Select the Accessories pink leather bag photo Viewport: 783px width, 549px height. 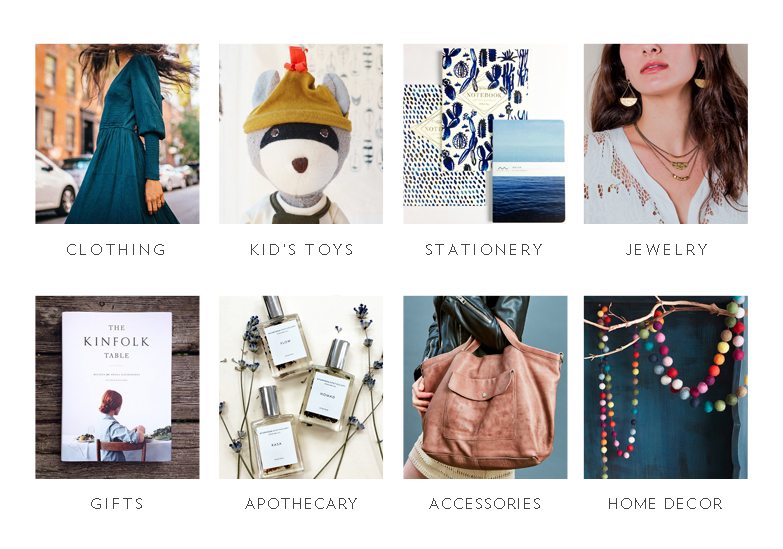click(x=485, y=387)
